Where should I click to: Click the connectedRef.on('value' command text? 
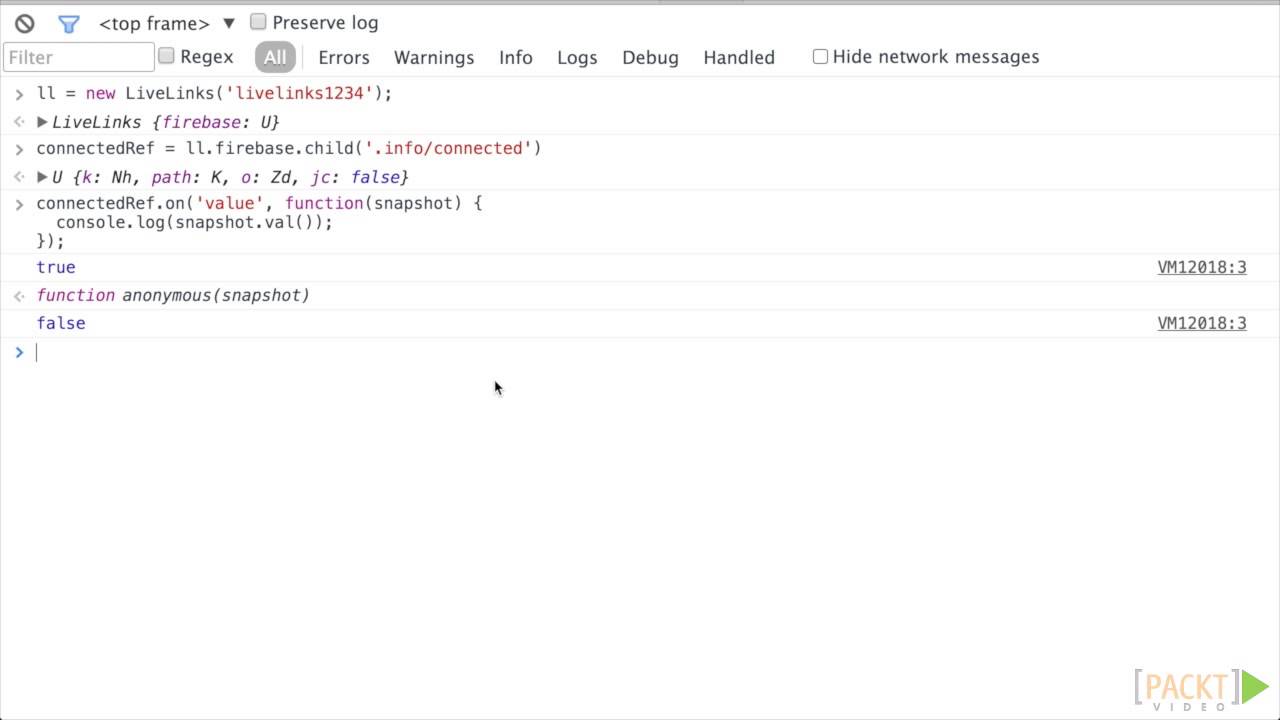tap(259, 203)
